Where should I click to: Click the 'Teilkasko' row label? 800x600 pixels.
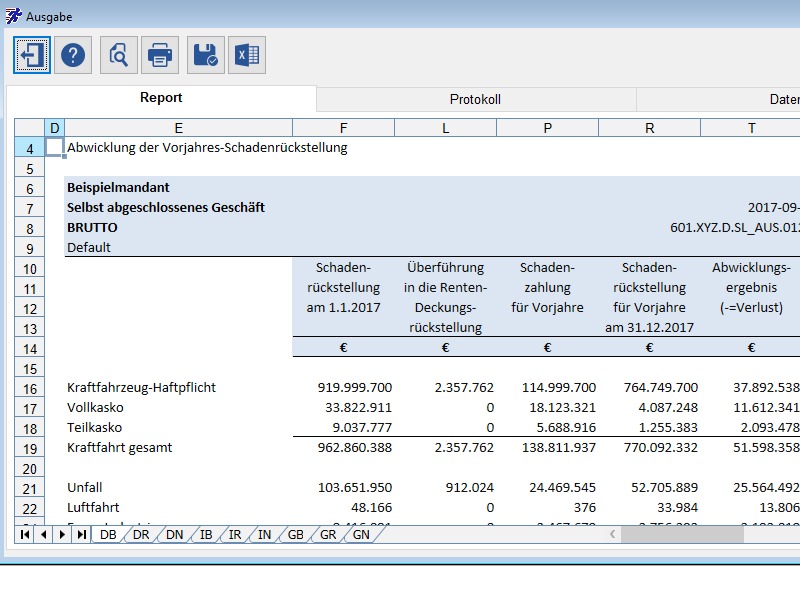tap(94, 428)
